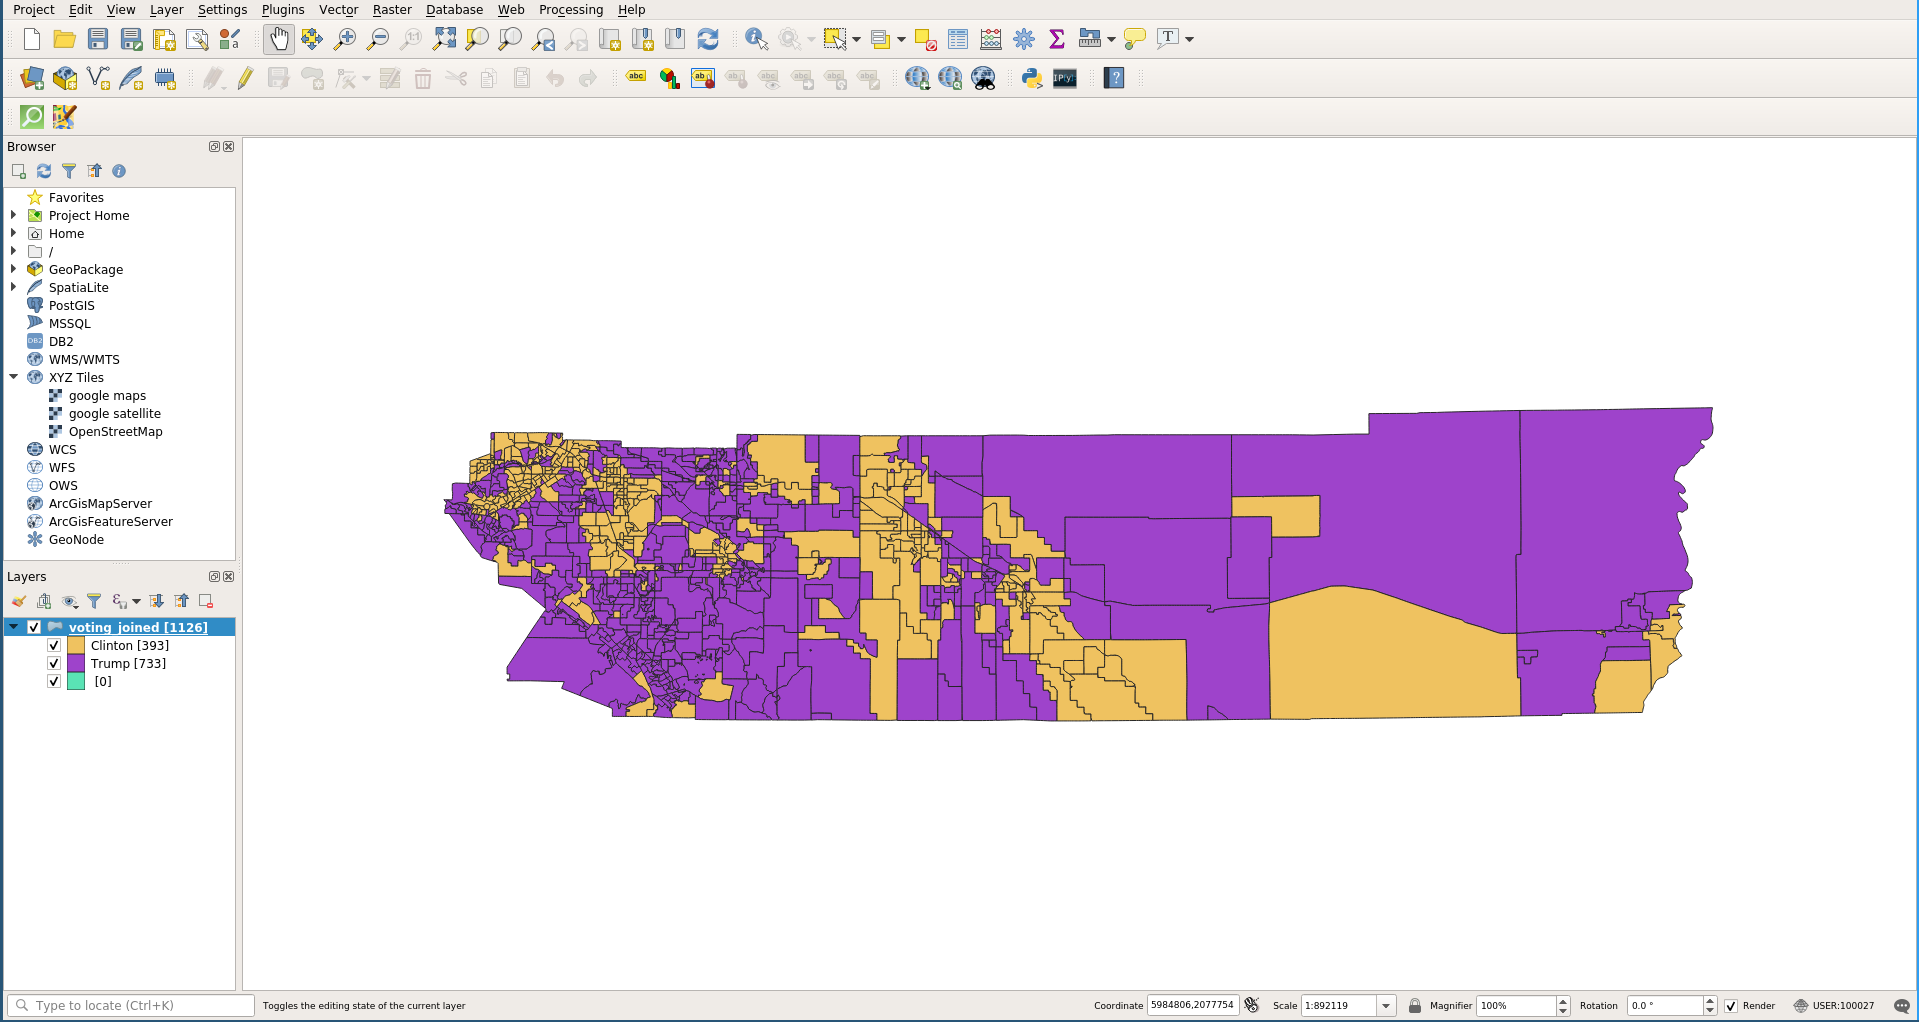
Task: Click the Save Project icon
Action: [98, 39]
